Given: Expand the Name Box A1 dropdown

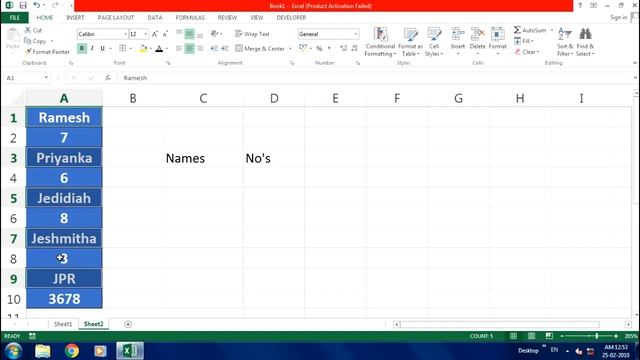Looking at the screenshot, I should pyautogui.click(x=46, y=78).
